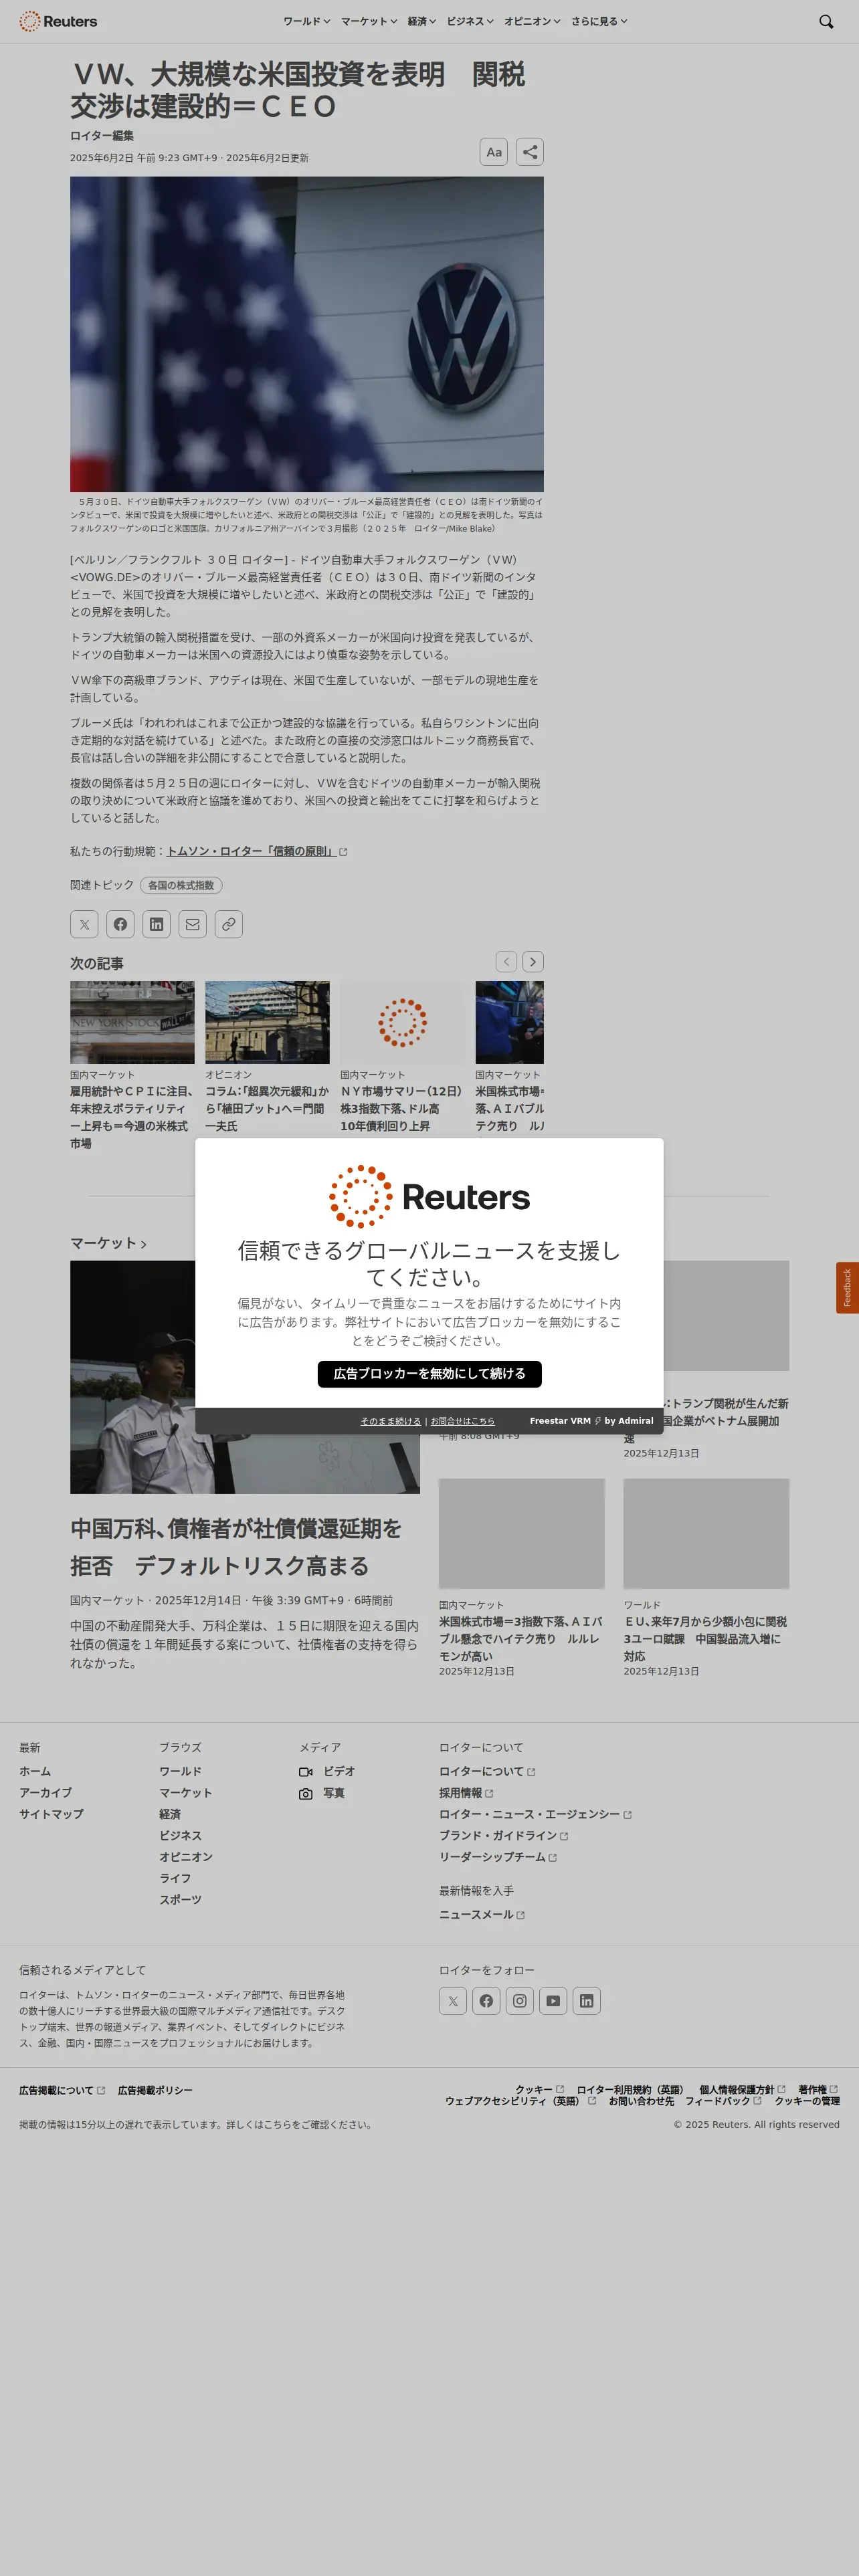
Task: Expand the 経済 menu dropdown
Action: point(421,21)
